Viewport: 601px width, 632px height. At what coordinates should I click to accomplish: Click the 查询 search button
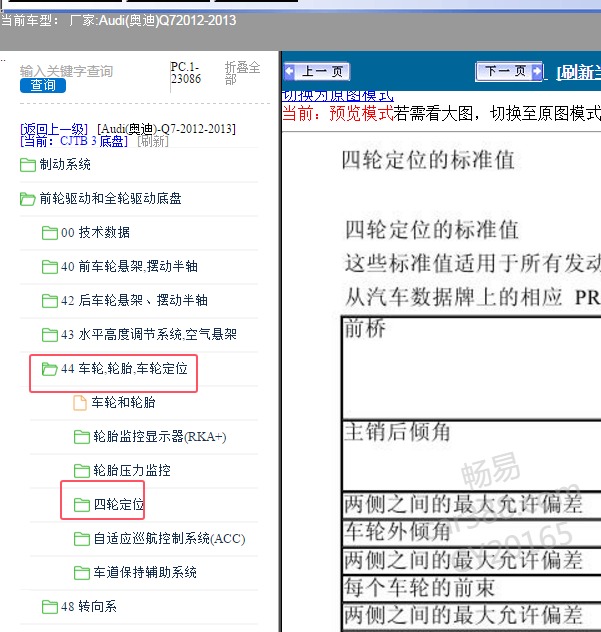coord(43,85)
